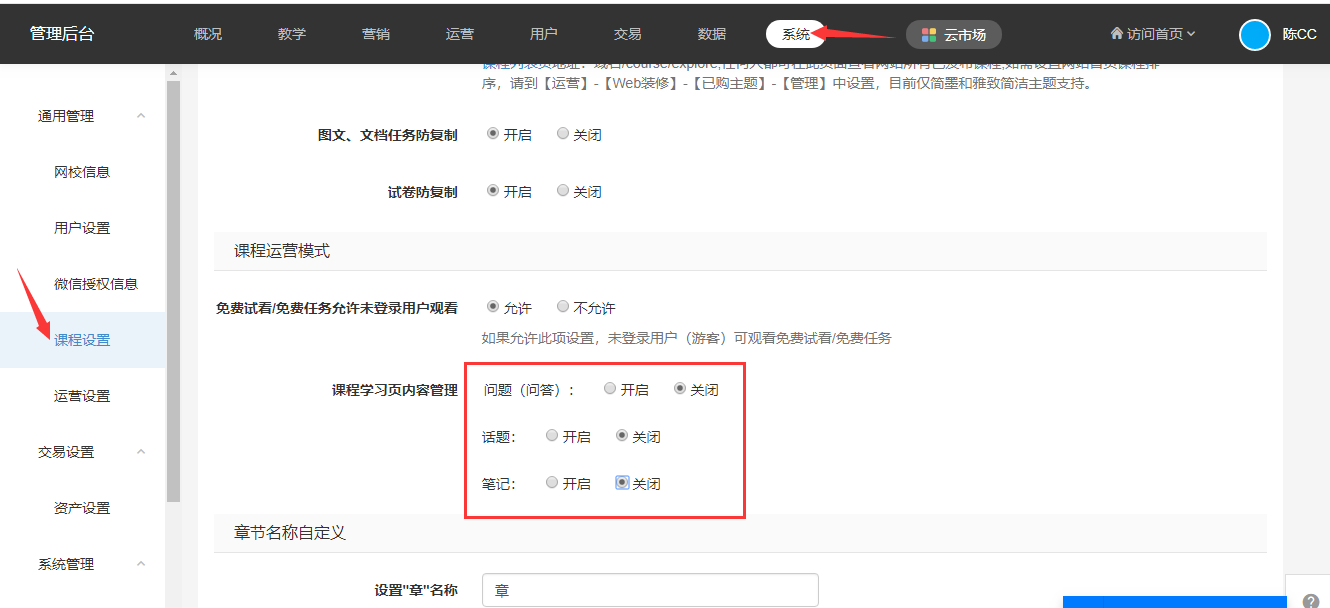The image size is (1330, 608).
Task: Go to 运营设置 in sidebar
Action: [x=82, y=396]
